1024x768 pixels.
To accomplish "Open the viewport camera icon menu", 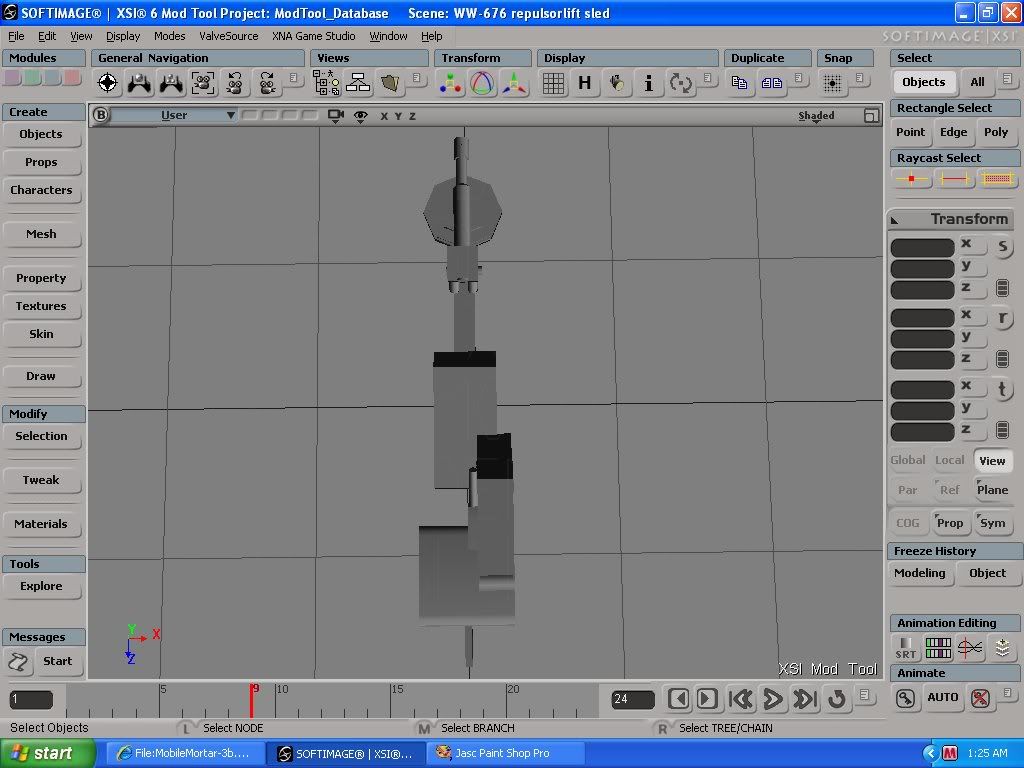I will pyautogui.click(x=336, y=116).
